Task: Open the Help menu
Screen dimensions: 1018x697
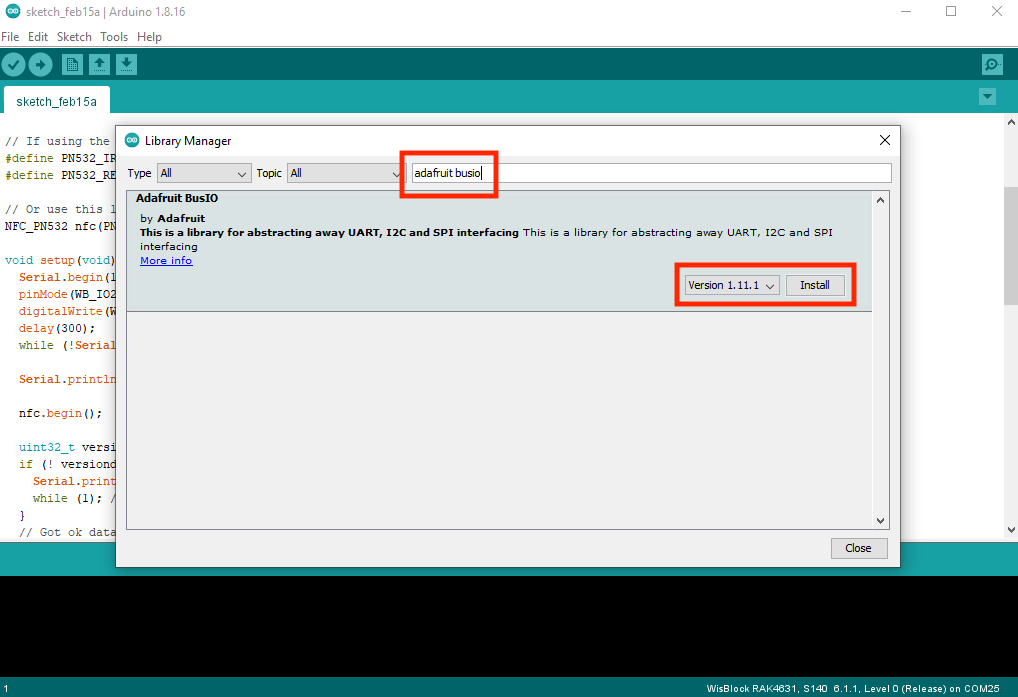Action: pos(149,37)
